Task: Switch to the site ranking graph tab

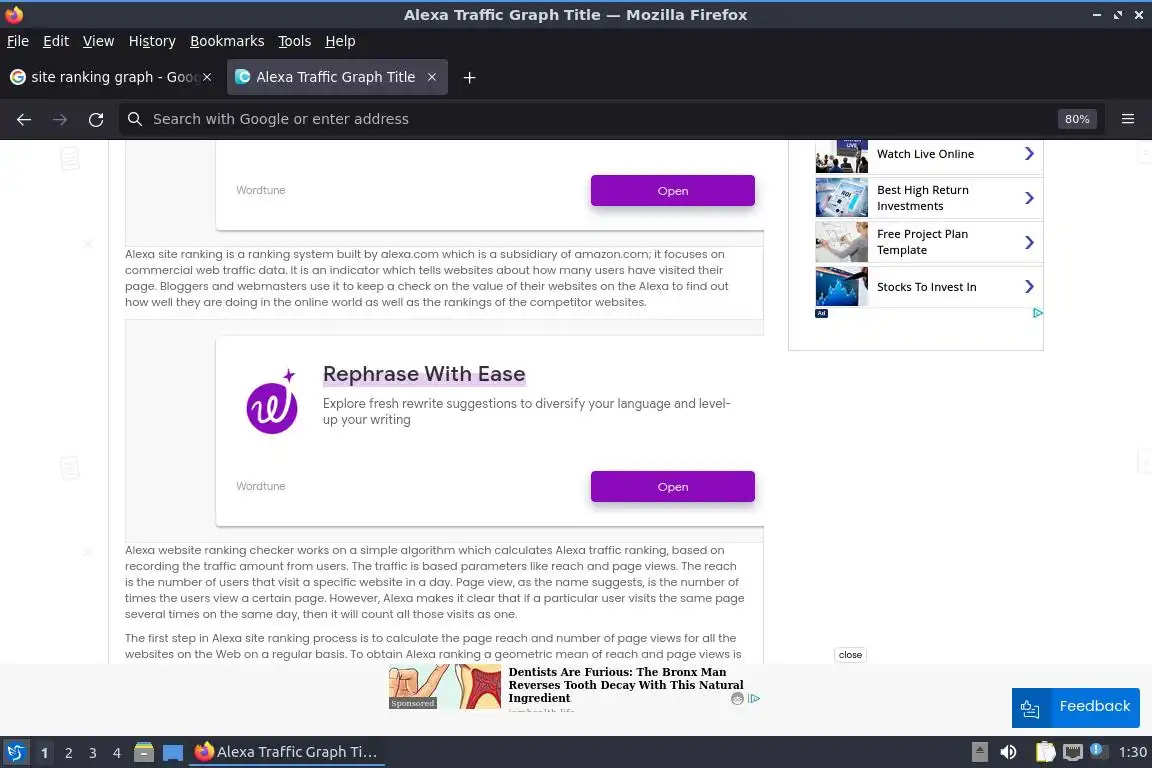Action: coord(110,77)
